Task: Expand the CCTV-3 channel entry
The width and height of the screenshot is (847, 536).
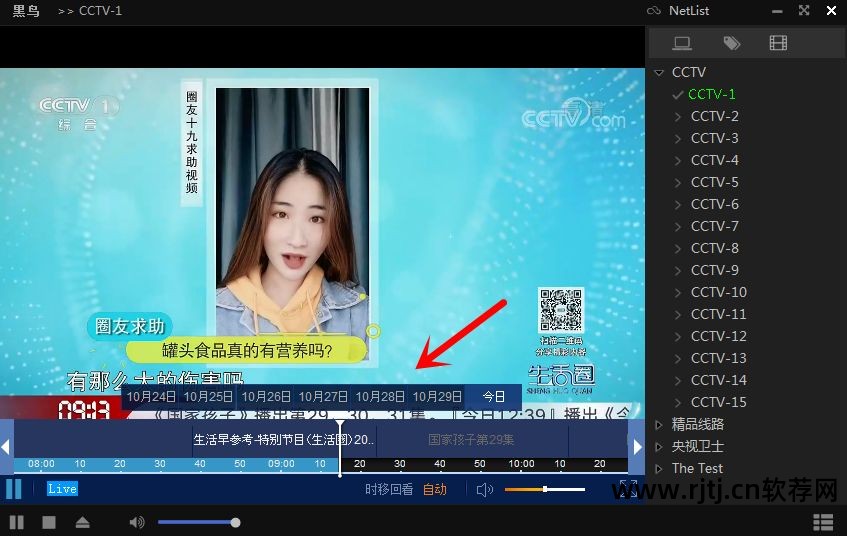Action: point(678,138)
